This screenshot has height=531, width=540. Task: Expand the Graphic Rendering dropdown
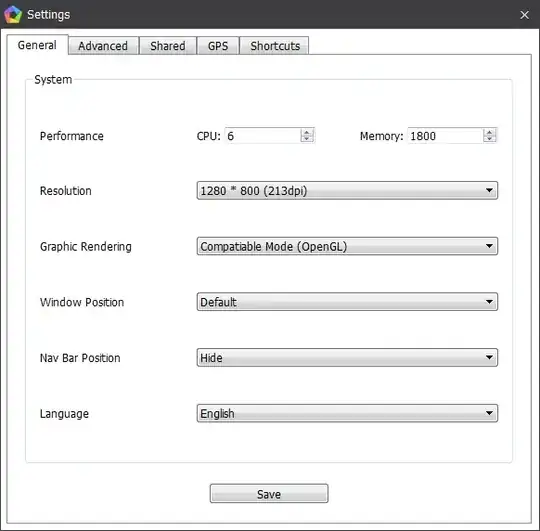click(x=347, y=246)
